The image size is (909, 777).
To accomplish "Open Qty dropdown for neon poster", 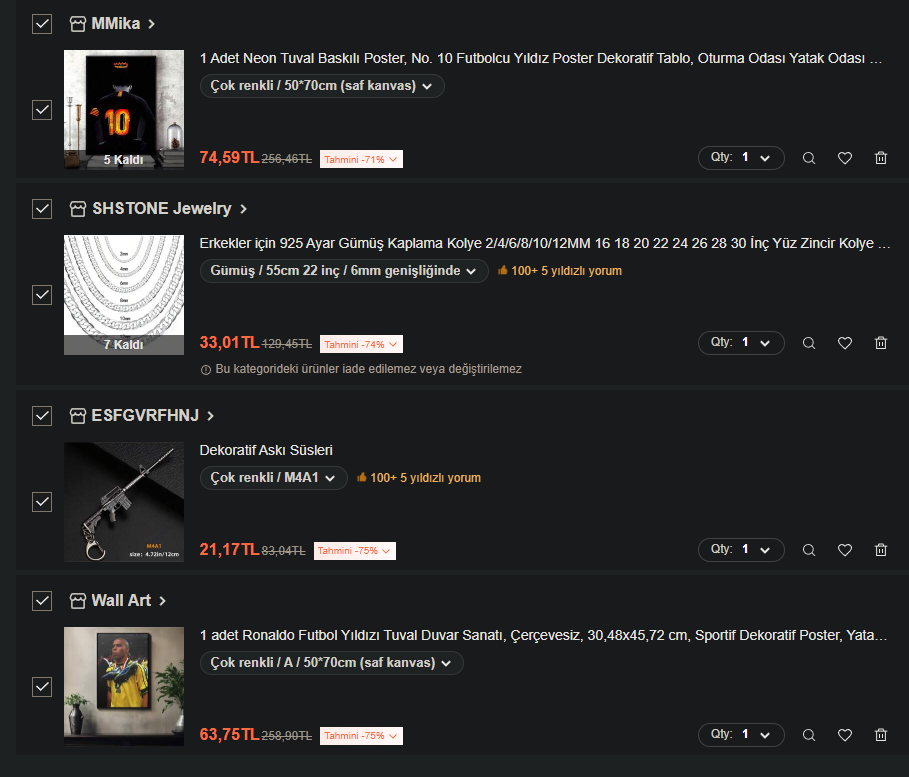I will (x=741, y=158).
